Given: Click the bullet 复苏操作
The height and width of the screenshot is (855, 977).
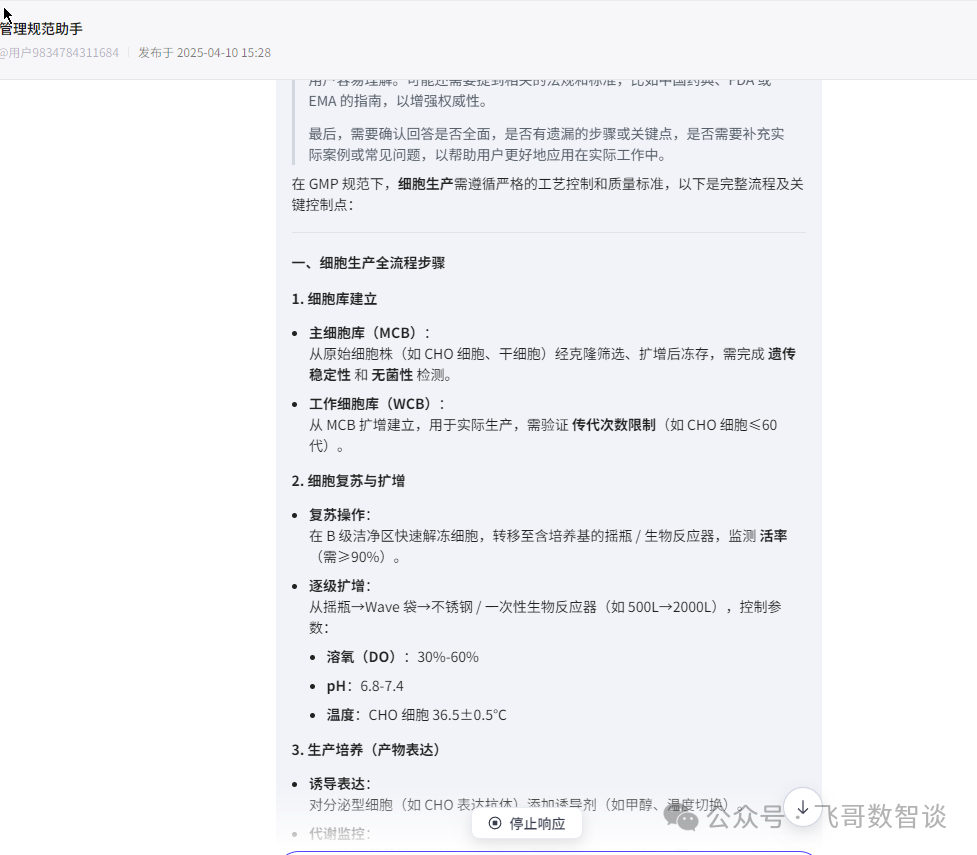Looking at the screenshot, I should tap(340, 515).
